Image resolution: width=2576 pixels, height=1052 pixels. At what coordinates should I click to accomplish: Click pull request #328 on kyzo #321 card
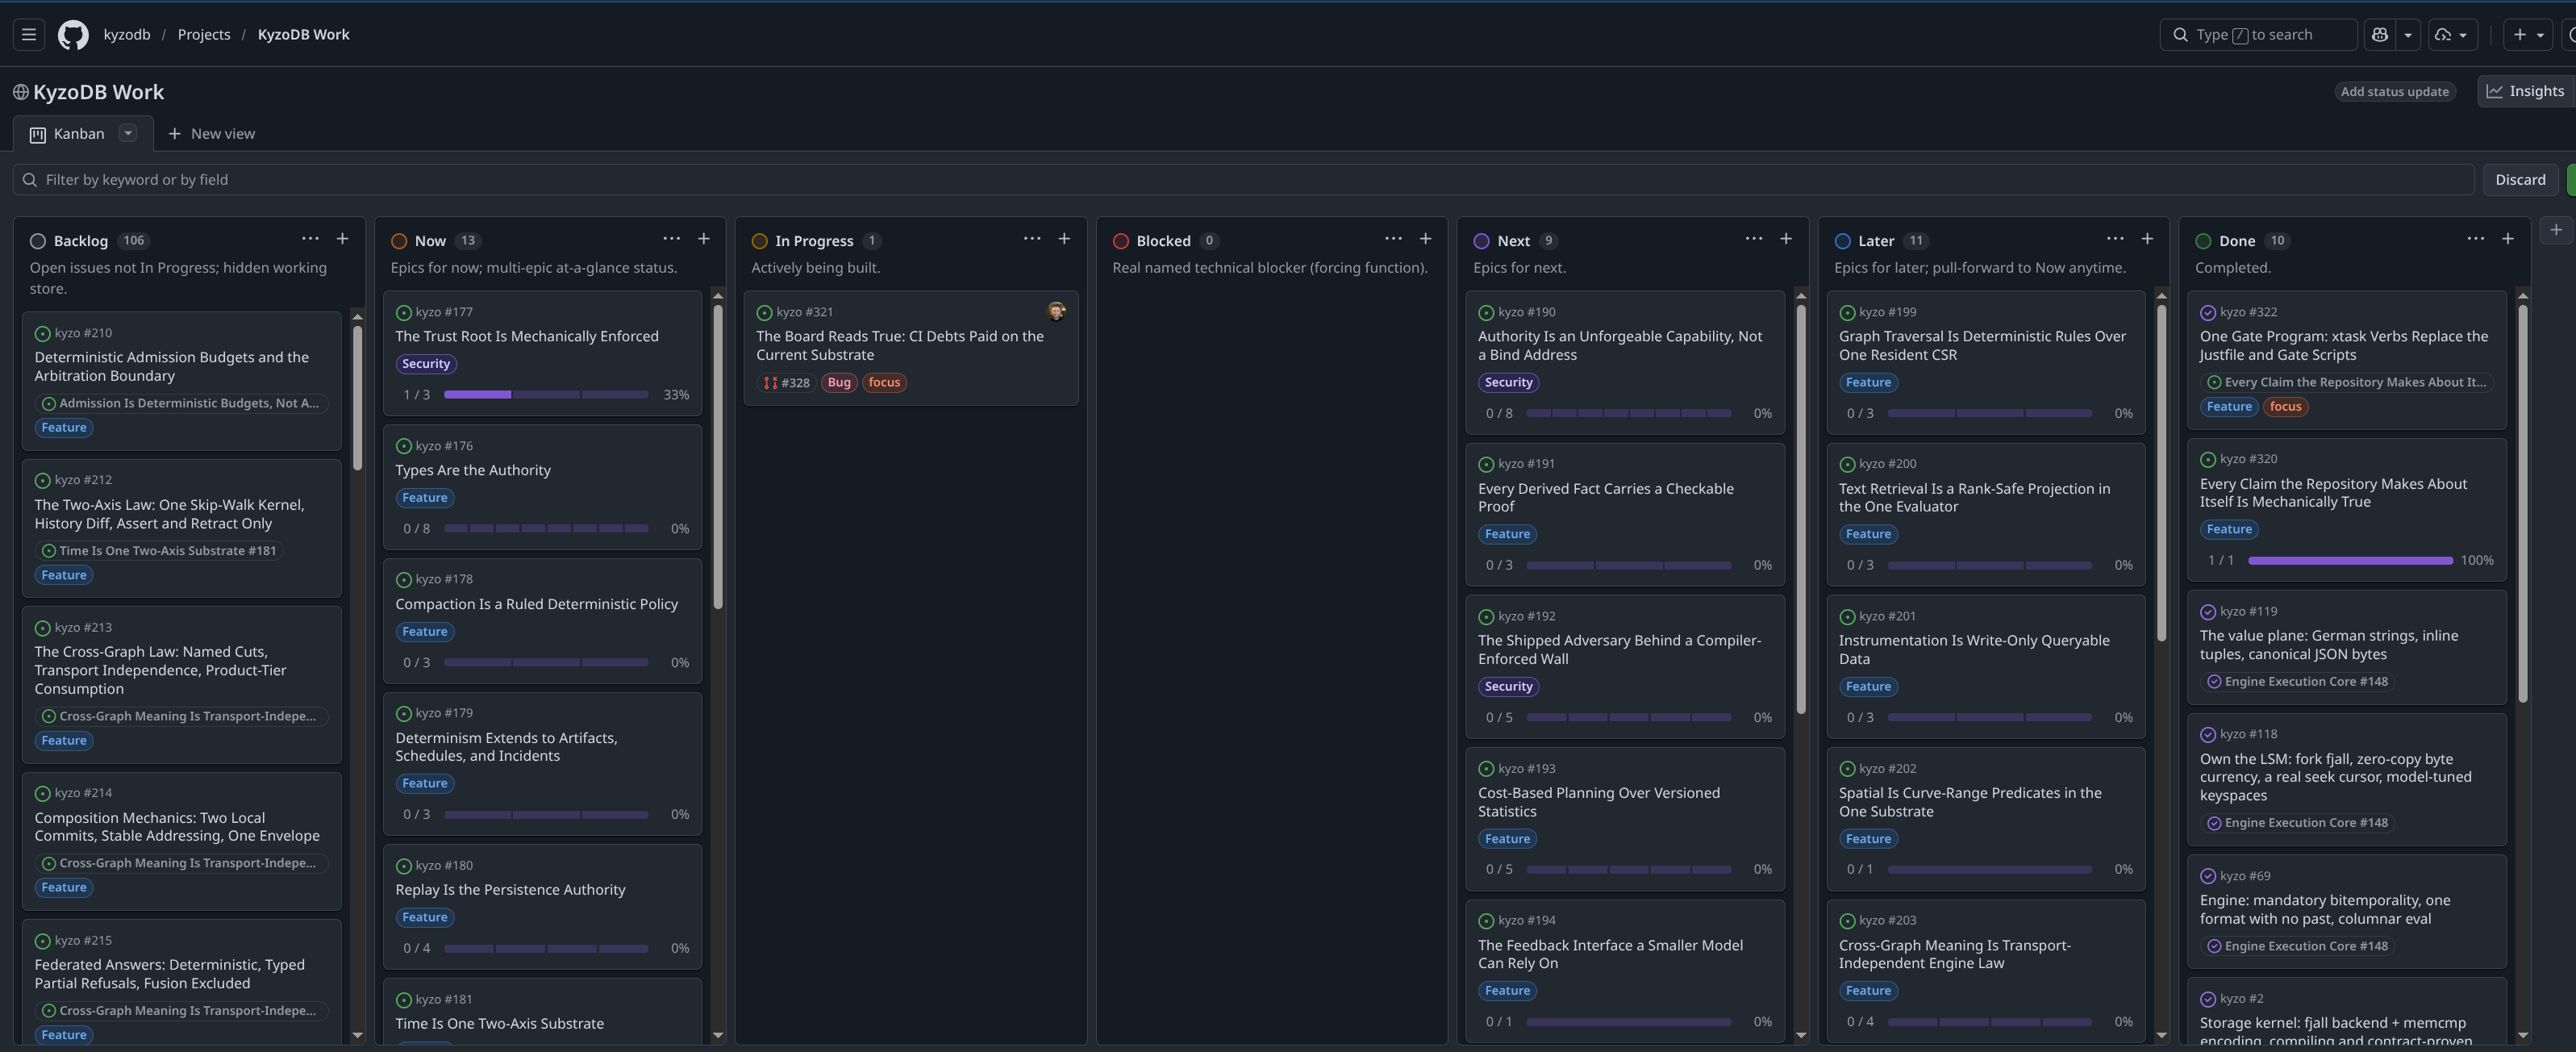787,383
